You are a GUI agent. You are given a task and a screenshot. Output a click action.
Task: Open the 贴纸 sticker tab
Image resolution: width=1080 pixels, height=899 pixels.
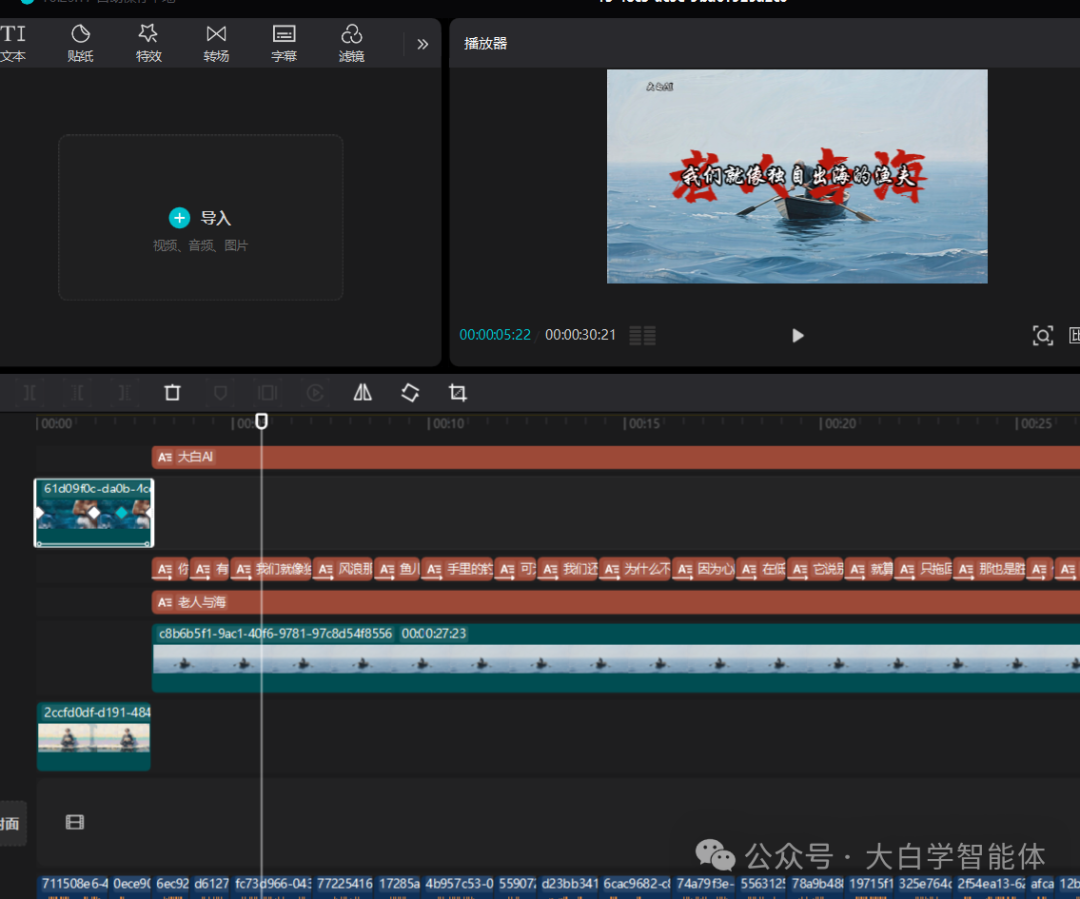tap(80, 43)
